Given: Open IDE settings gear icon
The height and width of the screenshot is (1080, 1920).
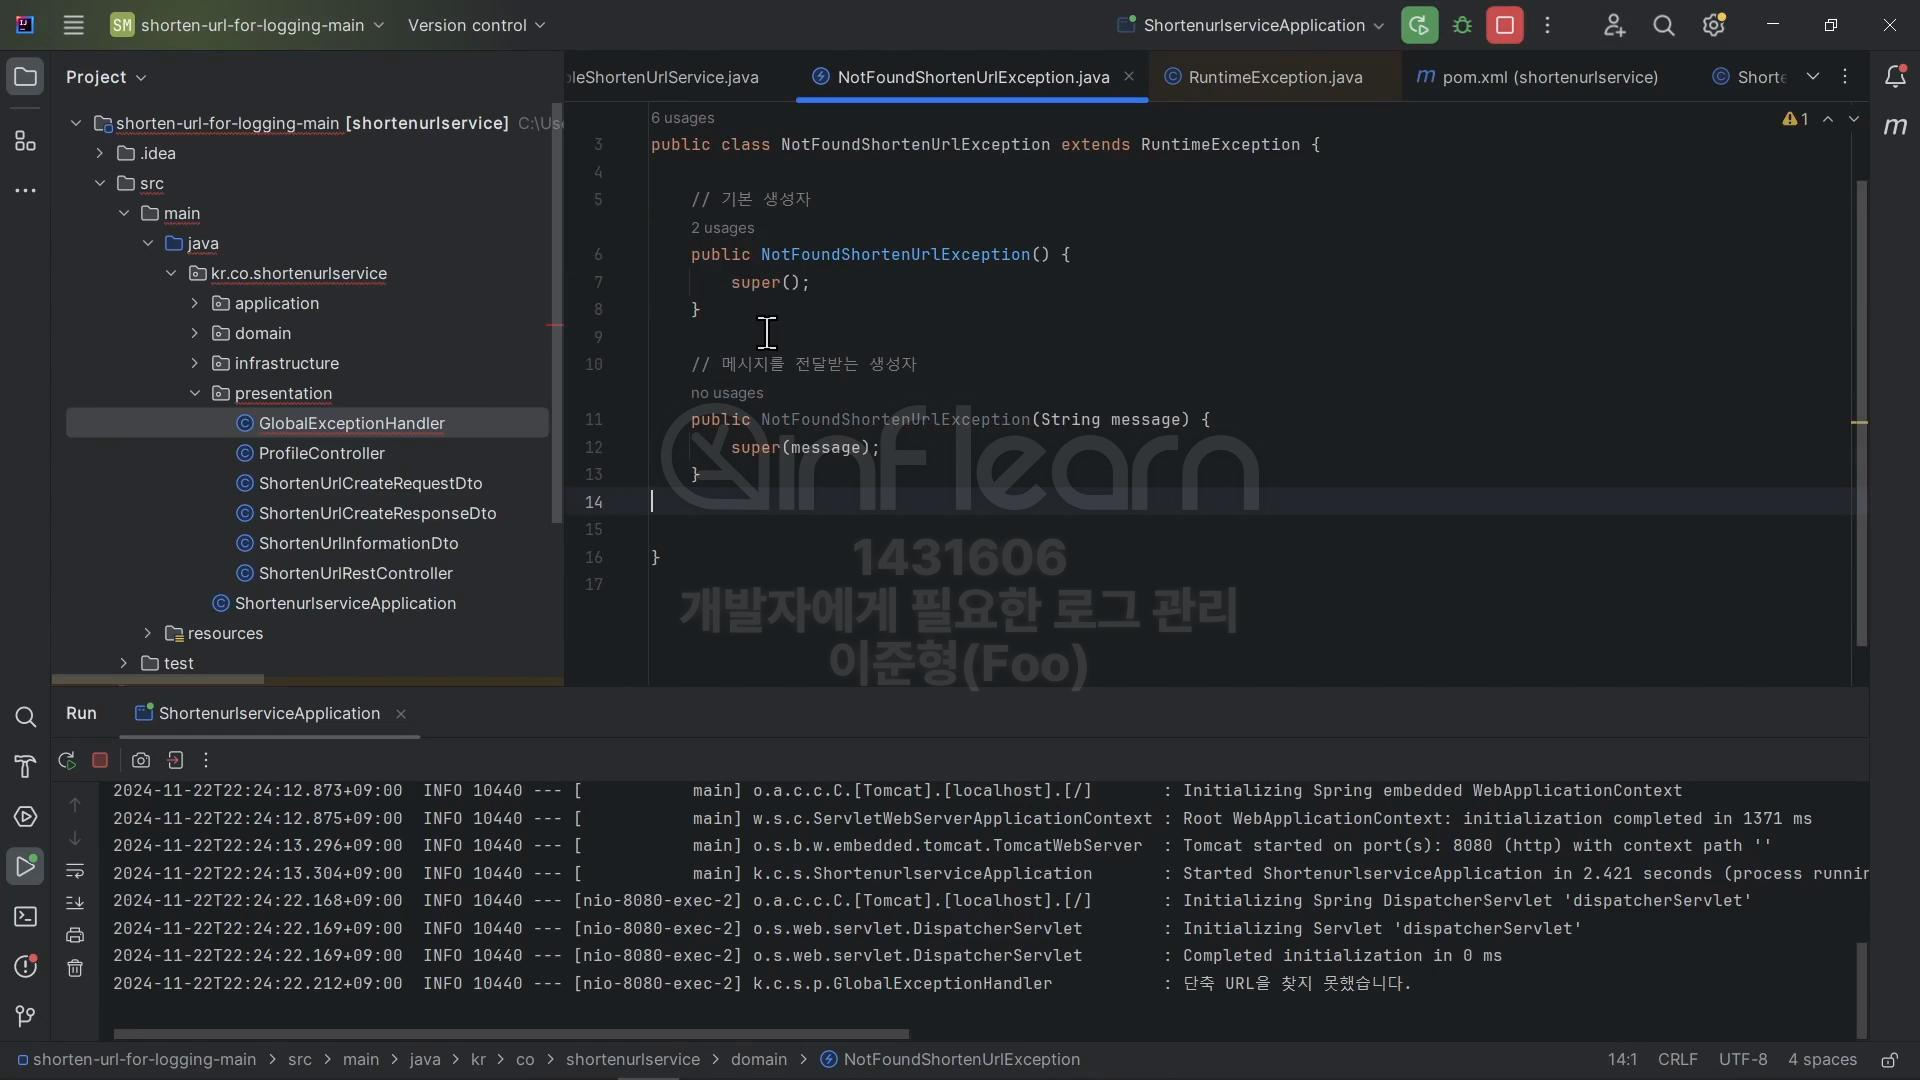Looking at the screenshot, I should [1713, 26].
